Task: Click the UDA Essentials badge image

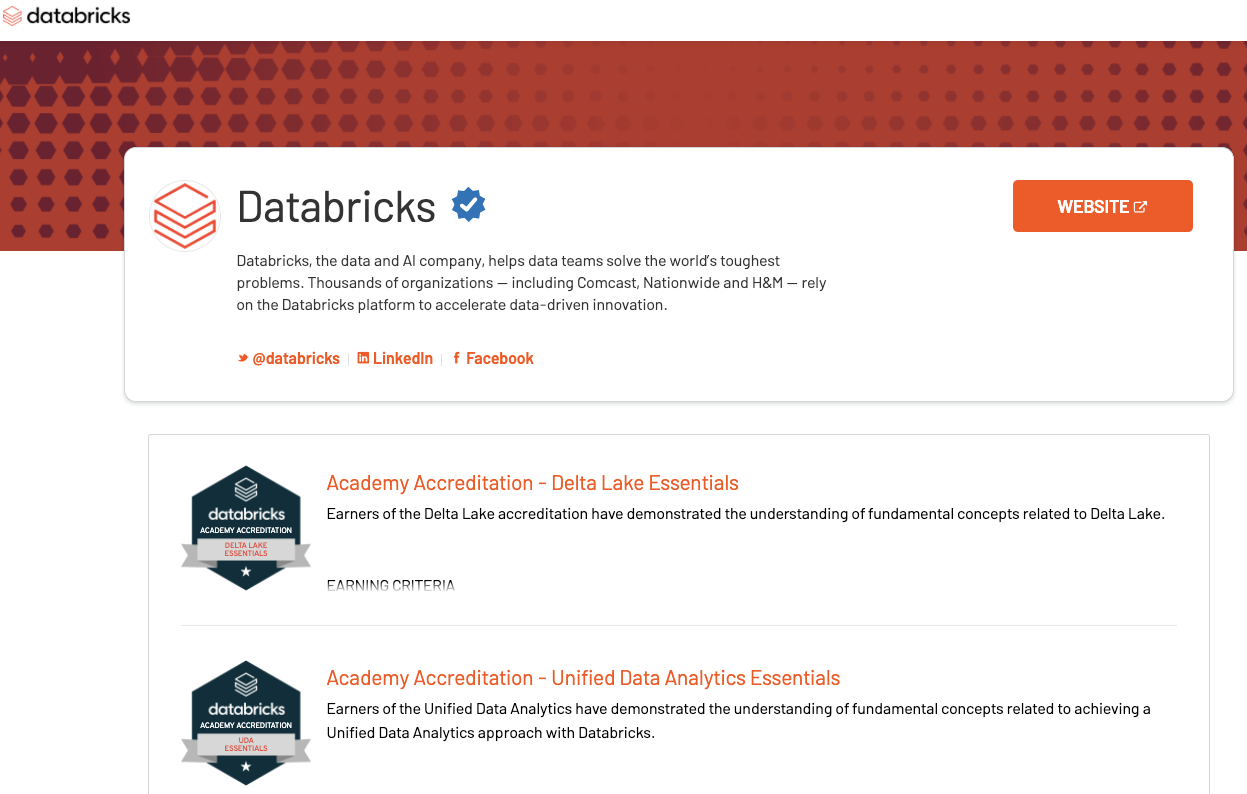Action: click(246, 722)
